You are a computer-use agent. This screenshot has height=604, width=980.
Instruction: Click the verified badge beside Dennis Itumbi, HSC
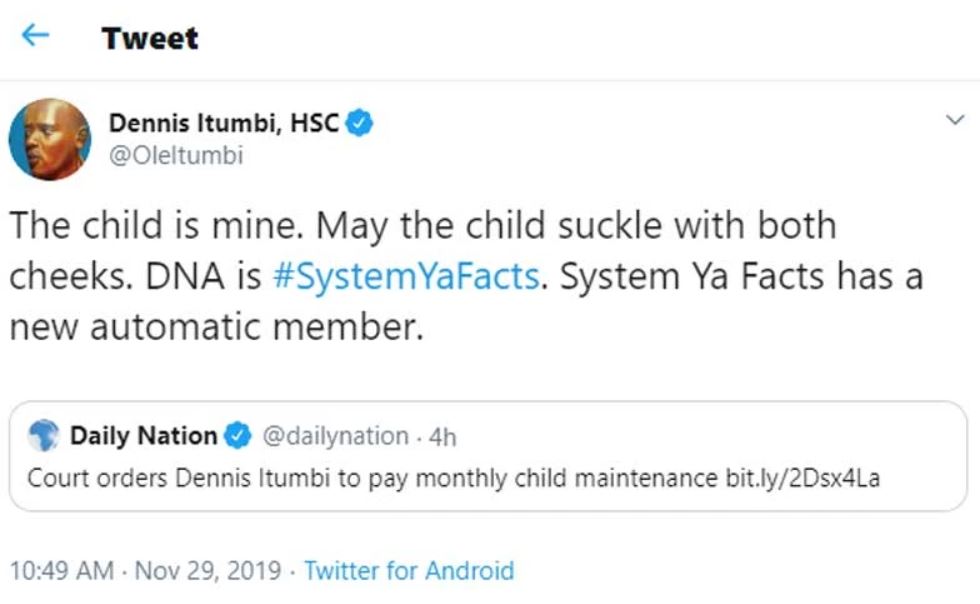pyautogui.click(x=359, y=123)
